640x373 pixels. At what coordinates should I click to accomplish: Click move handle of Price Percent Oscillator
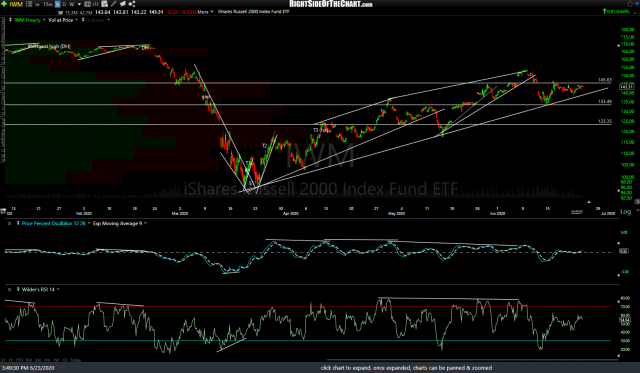point(18,223)
